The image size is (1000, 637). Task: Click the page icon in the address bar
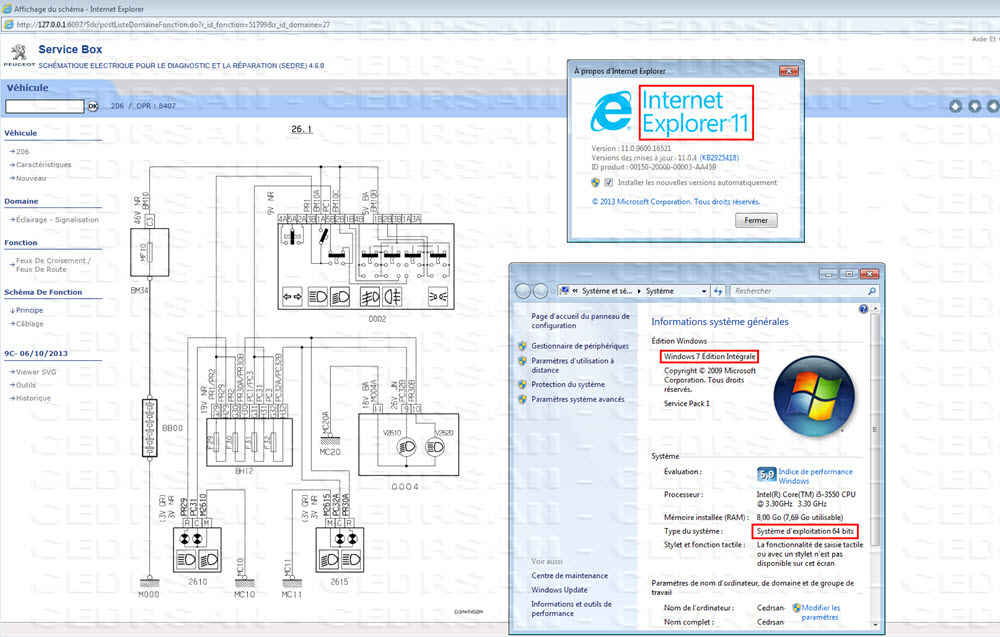[x=9, y=25]
